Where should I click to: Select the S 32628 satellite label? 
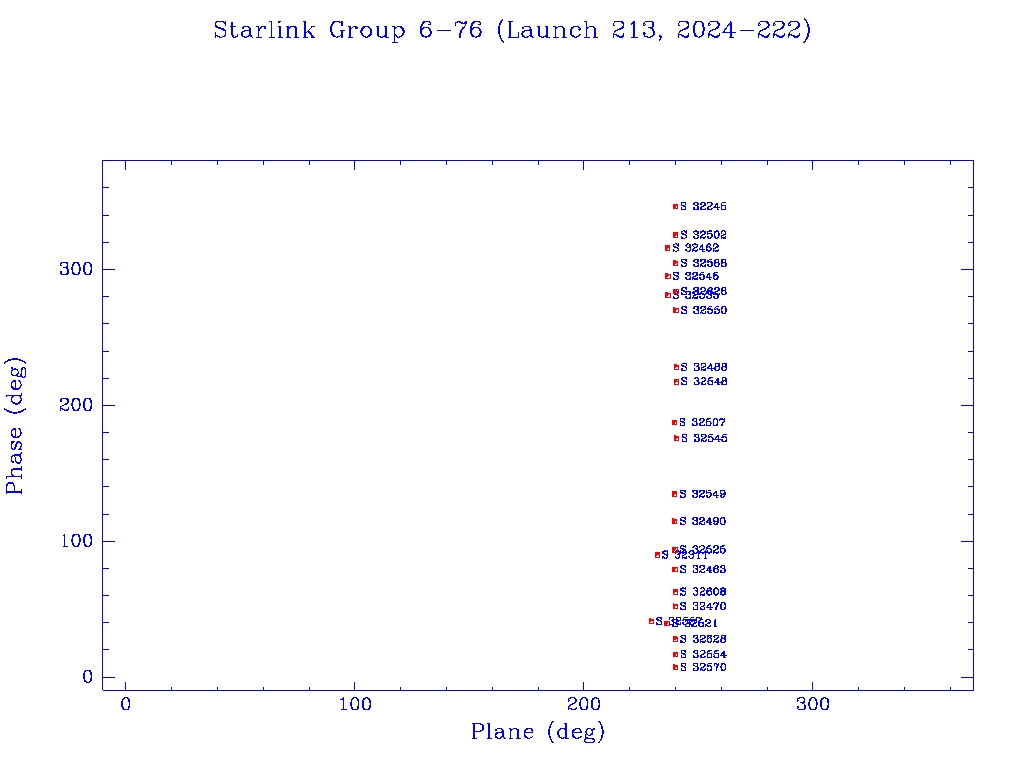click(x=702, y=639)
